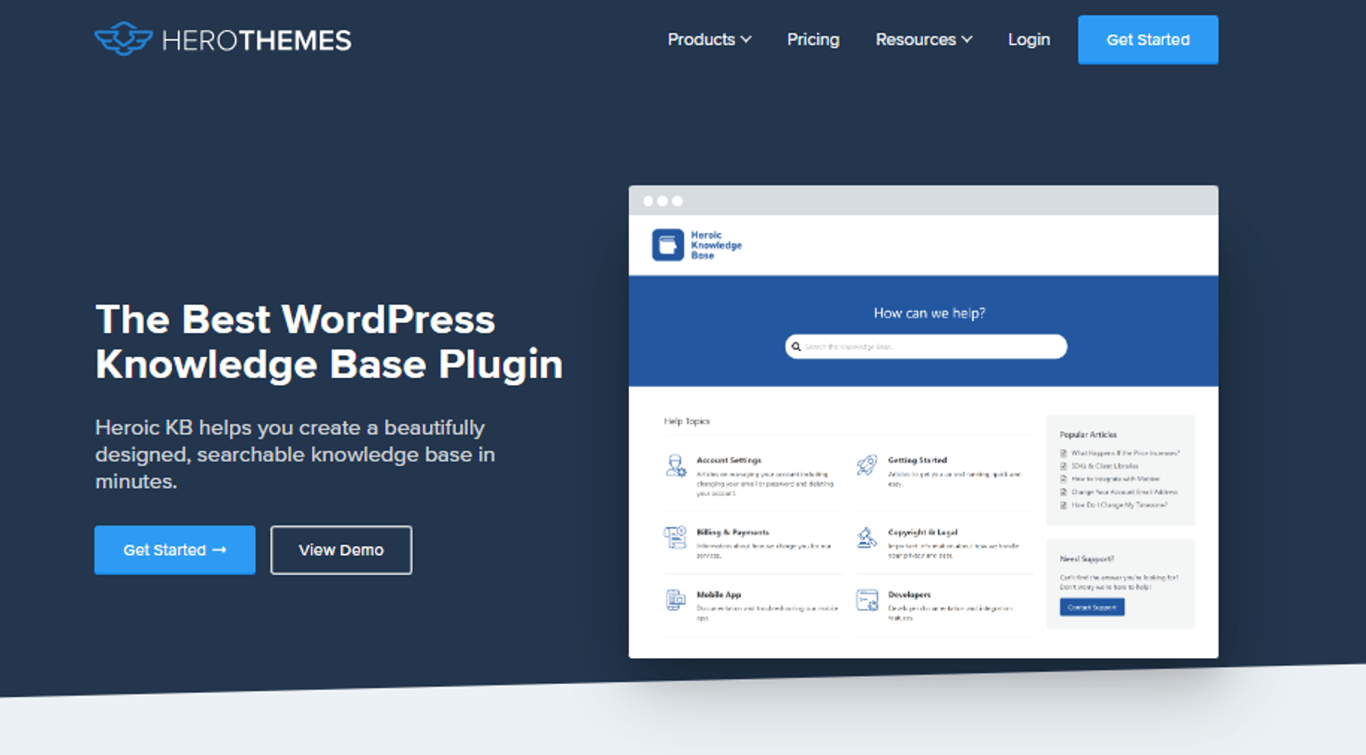Click 'The Best WordPress Knowledge Base Plugin' headline
1366x755 pixels.
tap(329, 342)
